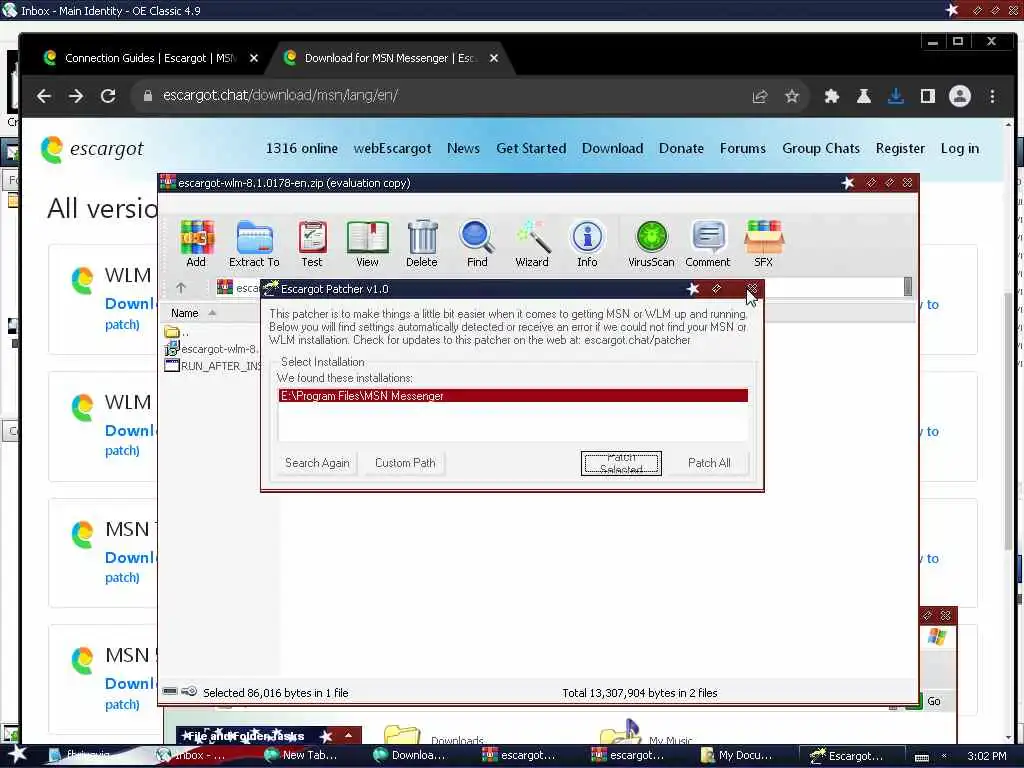Click the Add icon in WinRAR toolbar
This screenshot has width=1024, height=768.
pos(196,244)
